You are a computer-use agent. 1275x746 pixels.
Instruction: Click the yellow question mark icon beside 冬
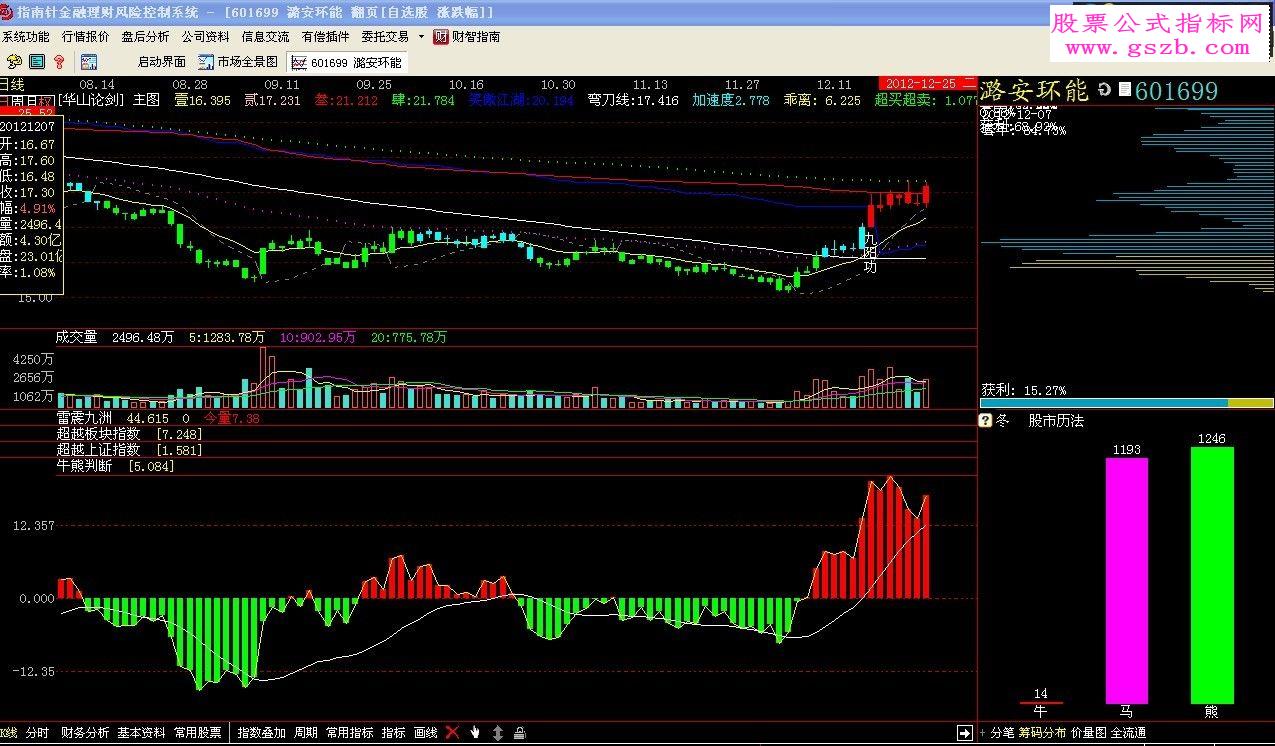(x=986, y=421)
